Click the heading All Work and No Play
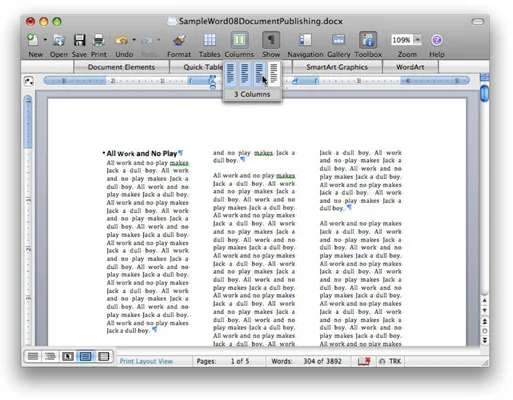The image size is (513, 400). click(141, 153)
